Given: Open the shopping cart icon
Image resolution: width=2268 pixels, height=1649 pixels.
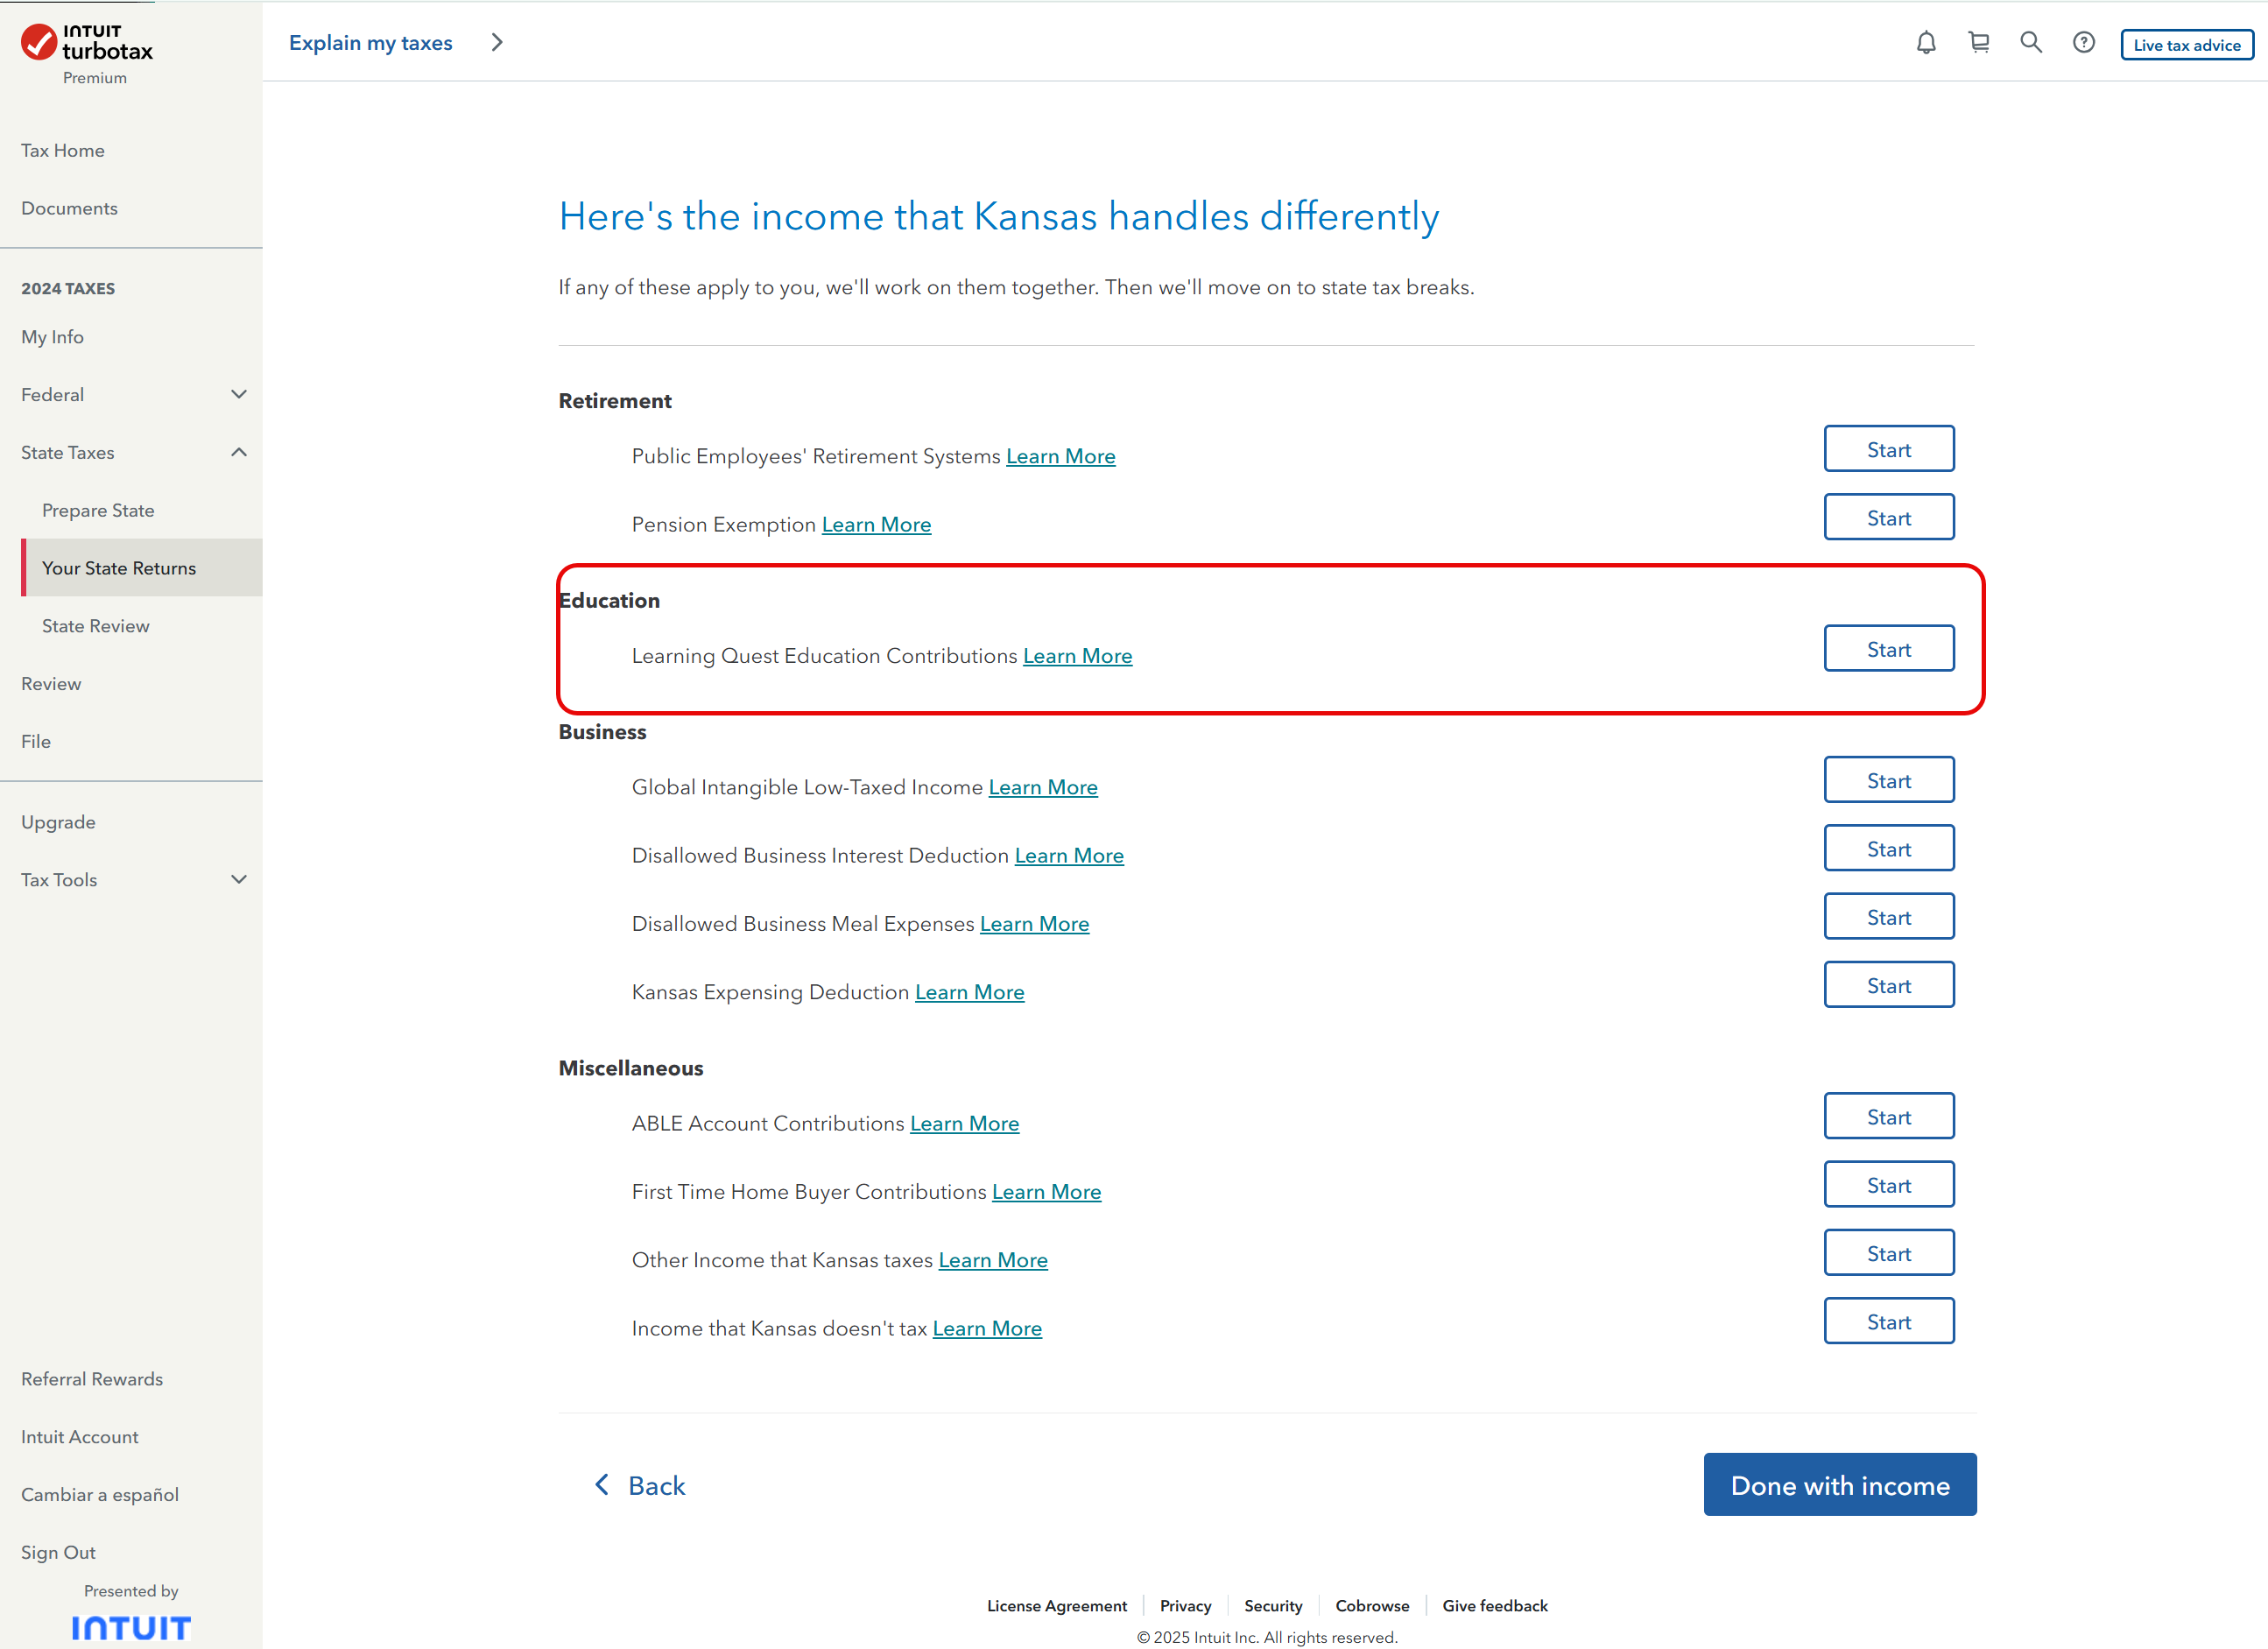Looking at the screenshot, I should tap(1978, 43).
